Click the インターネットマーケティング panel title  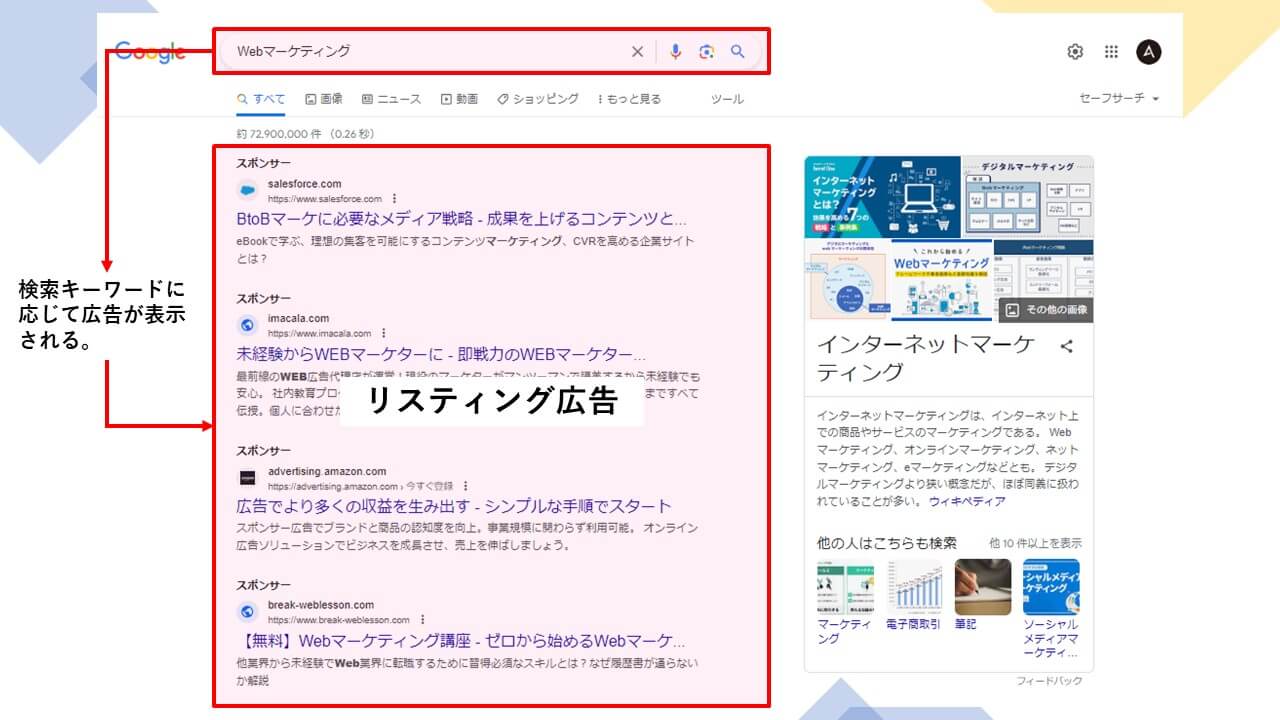click(926, 358)
